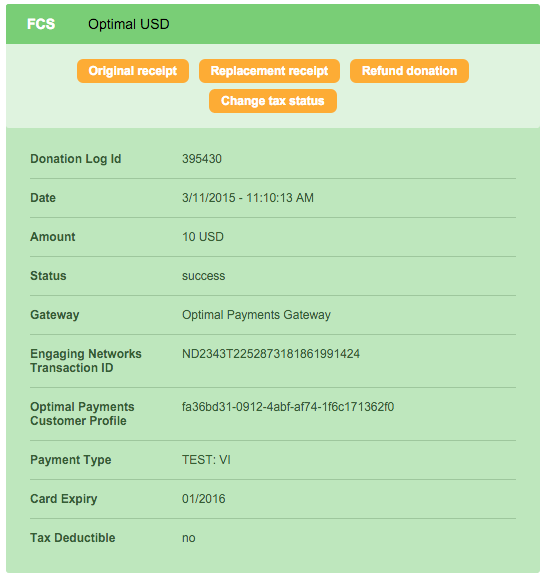The image size is (545, 577).
Task: Select the Tax Deductible value no
Action: point(188,538)
